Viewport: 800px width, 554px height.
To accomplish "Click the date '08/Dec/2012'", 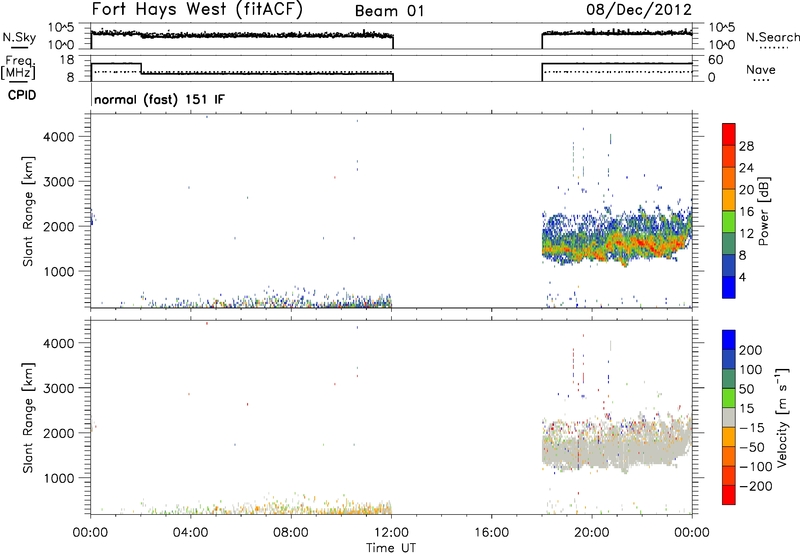I will (x=639, y=10).
